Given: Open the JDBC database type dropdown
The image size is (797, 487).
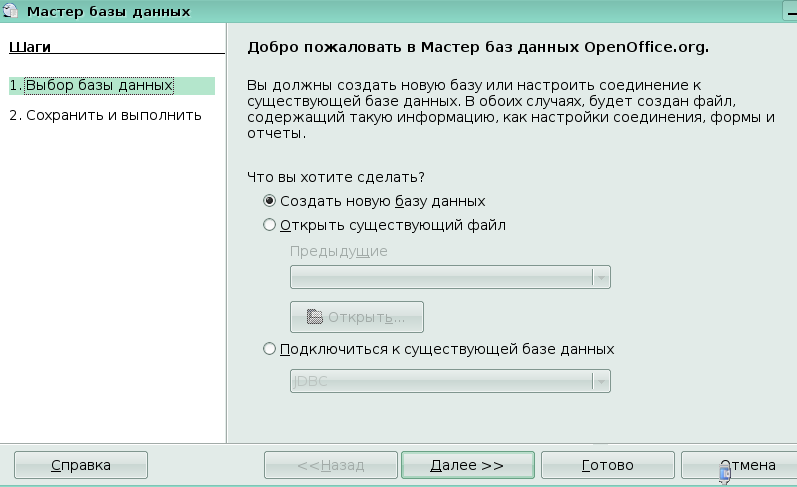Looking at the screenshot, I should pos(600,381).
